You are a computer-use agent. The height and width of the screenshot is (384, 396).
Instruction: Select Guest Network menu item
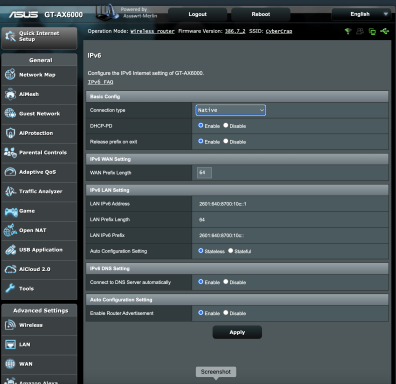click(x=39, y=114)
